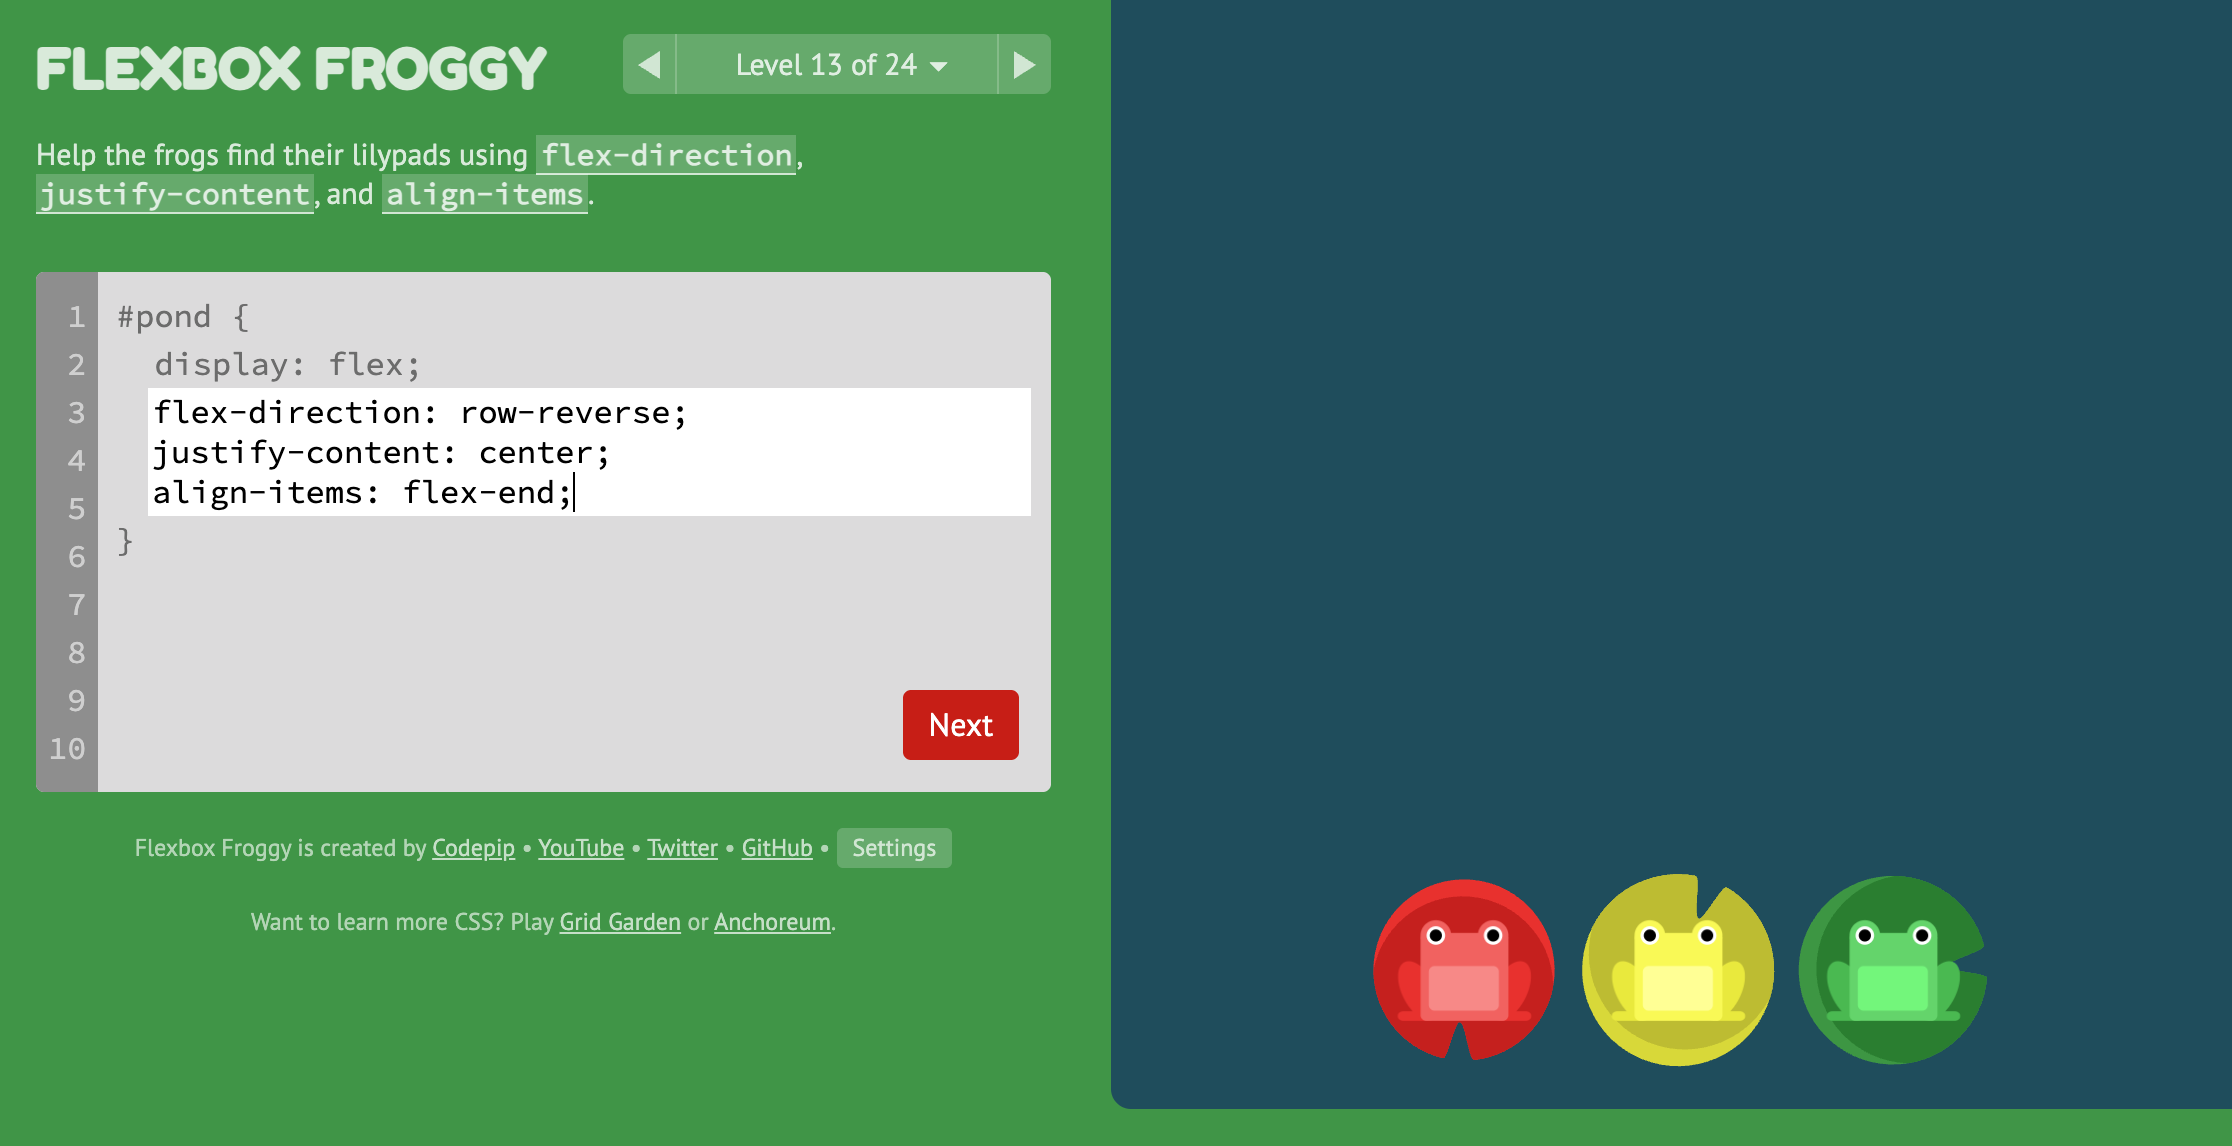Open the Anchoreum link
This screenshot has height=1146, width=2232.
pos(772,922)
